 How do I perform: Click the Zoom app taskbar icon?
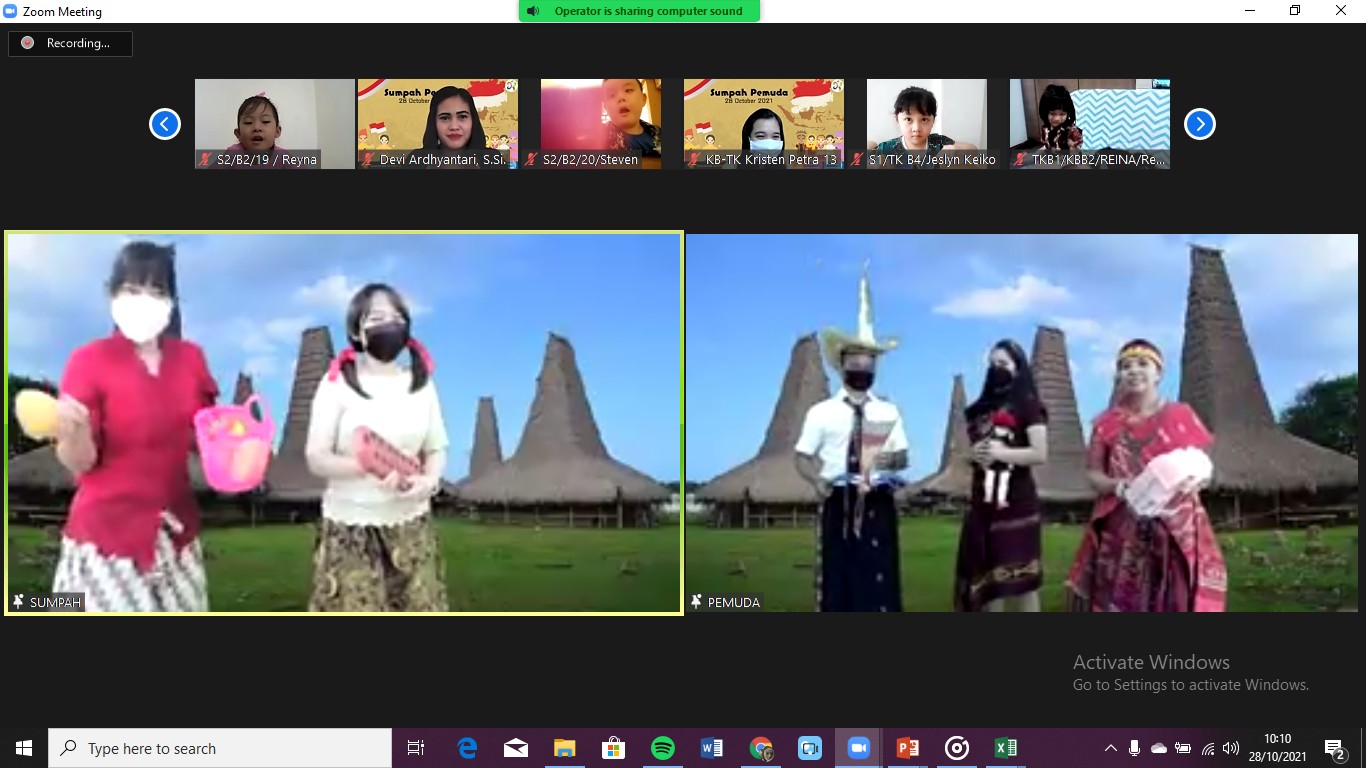pyautogui.click(x=858, y=748)
